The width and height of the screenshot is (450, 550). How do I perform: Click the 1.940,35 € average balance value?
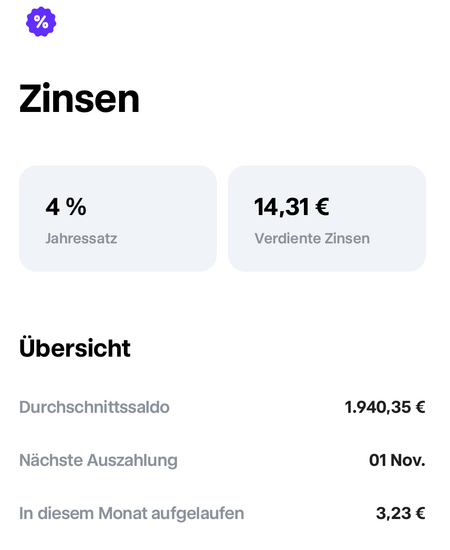coord(385,407)
